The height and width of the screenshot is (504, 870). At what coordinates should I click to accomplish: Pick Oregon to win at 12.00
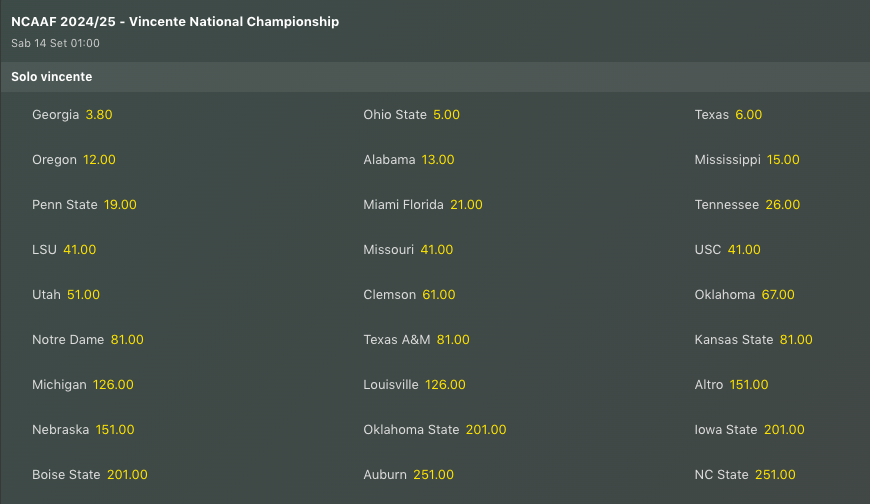pyautogui.click(x=99, y=160)
